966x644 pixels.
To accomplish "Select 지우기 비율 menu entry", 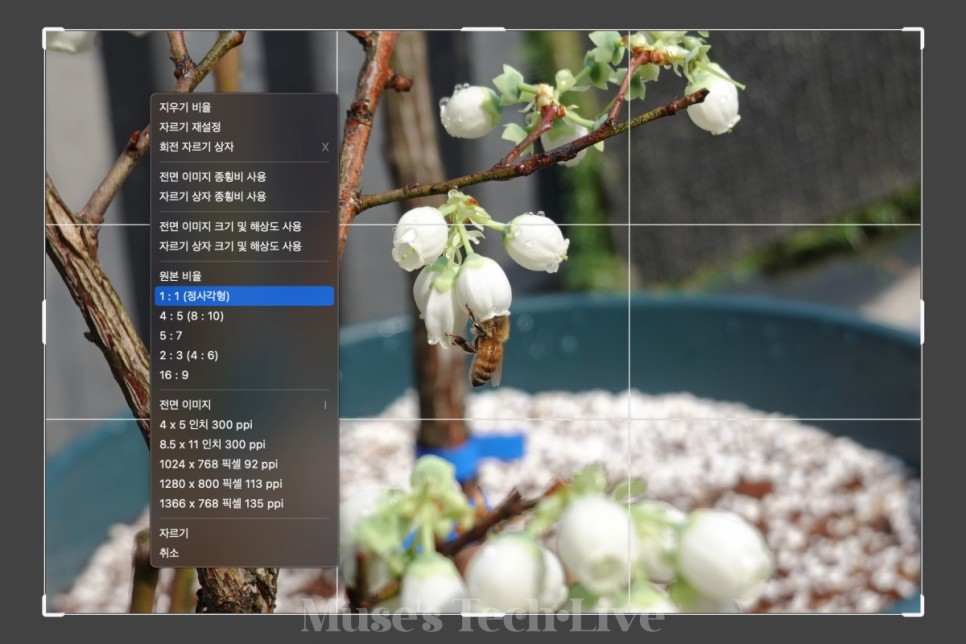I will click(245, 107).
